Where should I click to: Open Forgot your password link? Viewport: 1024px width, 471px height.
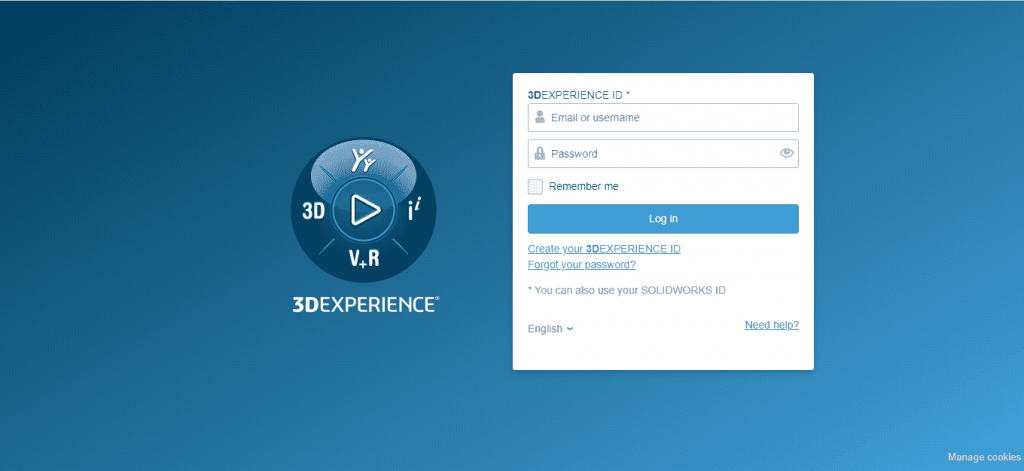click(582, 265)
